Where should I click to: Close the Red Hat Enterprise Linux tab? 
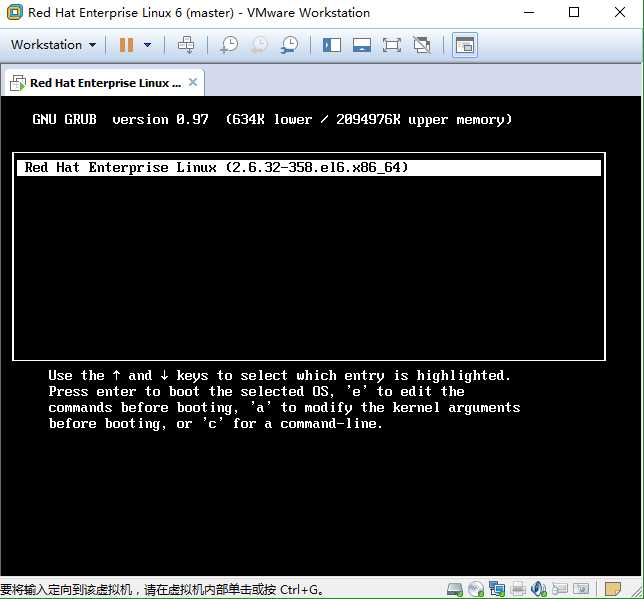(x=193, y=82)
